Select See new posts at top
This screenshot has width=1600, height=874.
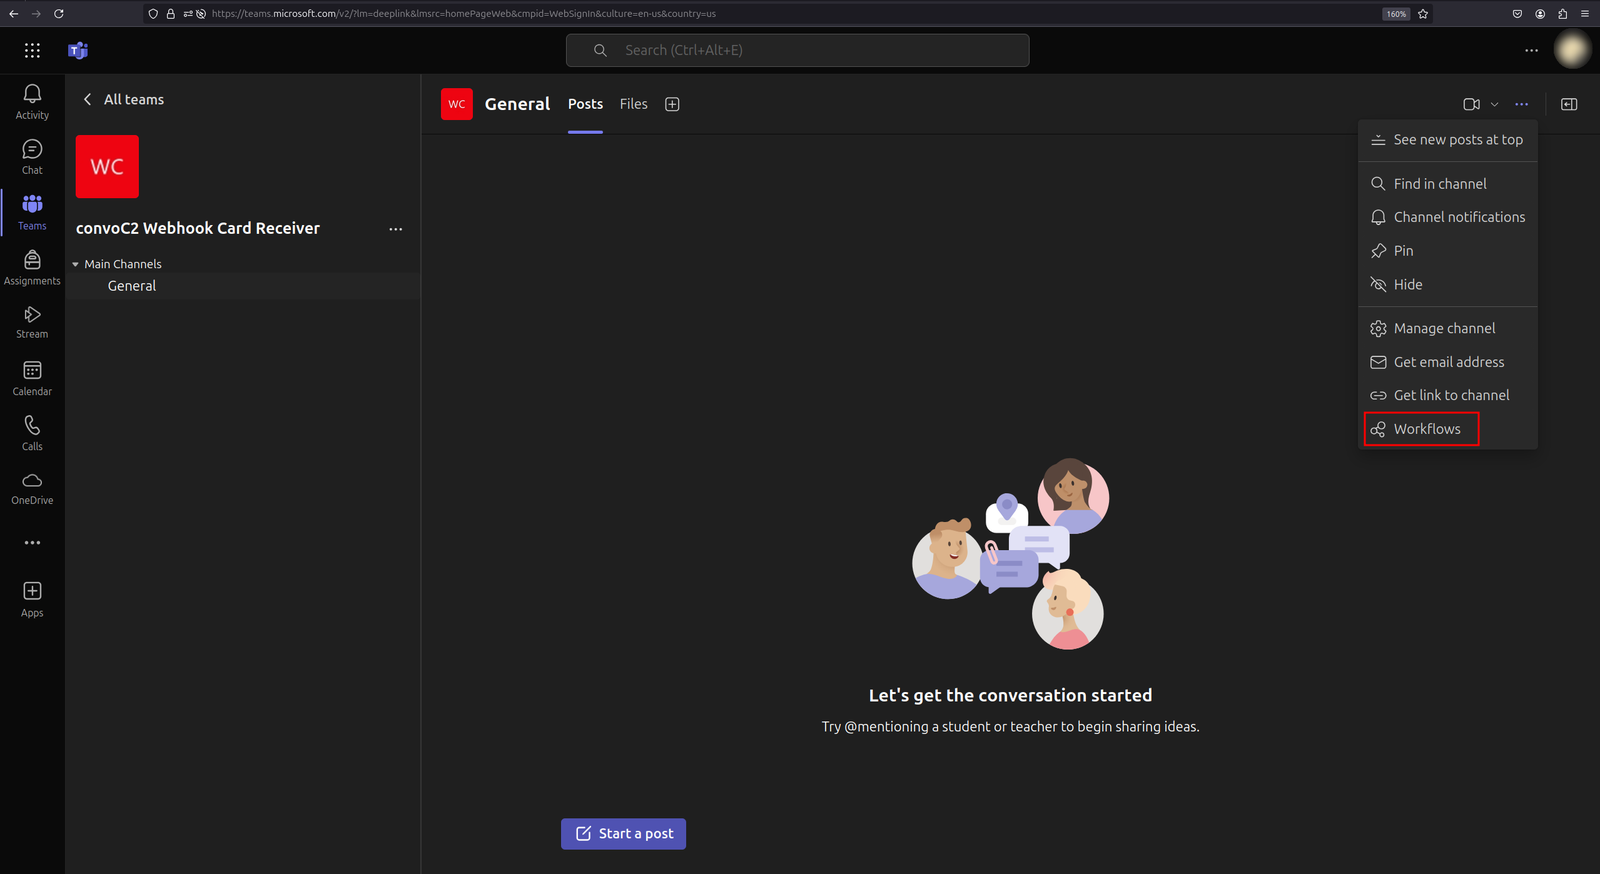[x=1447, y=140]
